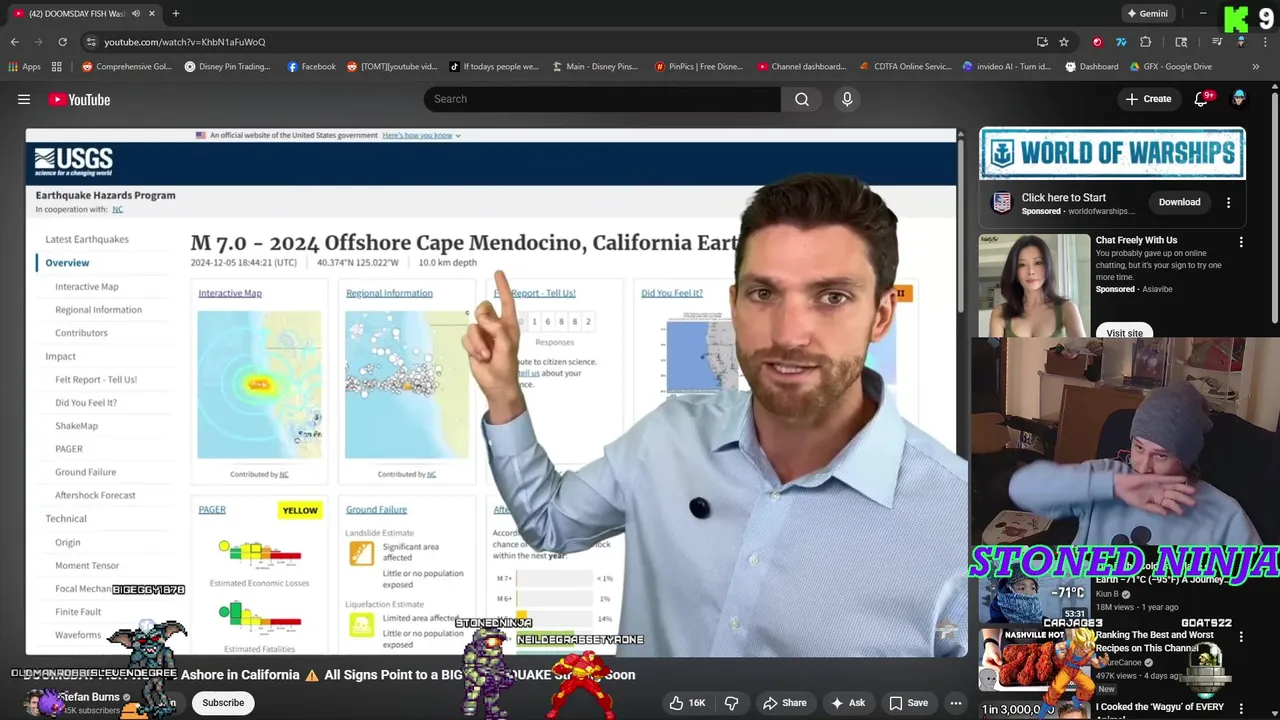Image resolution: width=1280 pixels, height=720 pixels.
Task: Open more actions ellipsis under video
Action: (955, 703)
